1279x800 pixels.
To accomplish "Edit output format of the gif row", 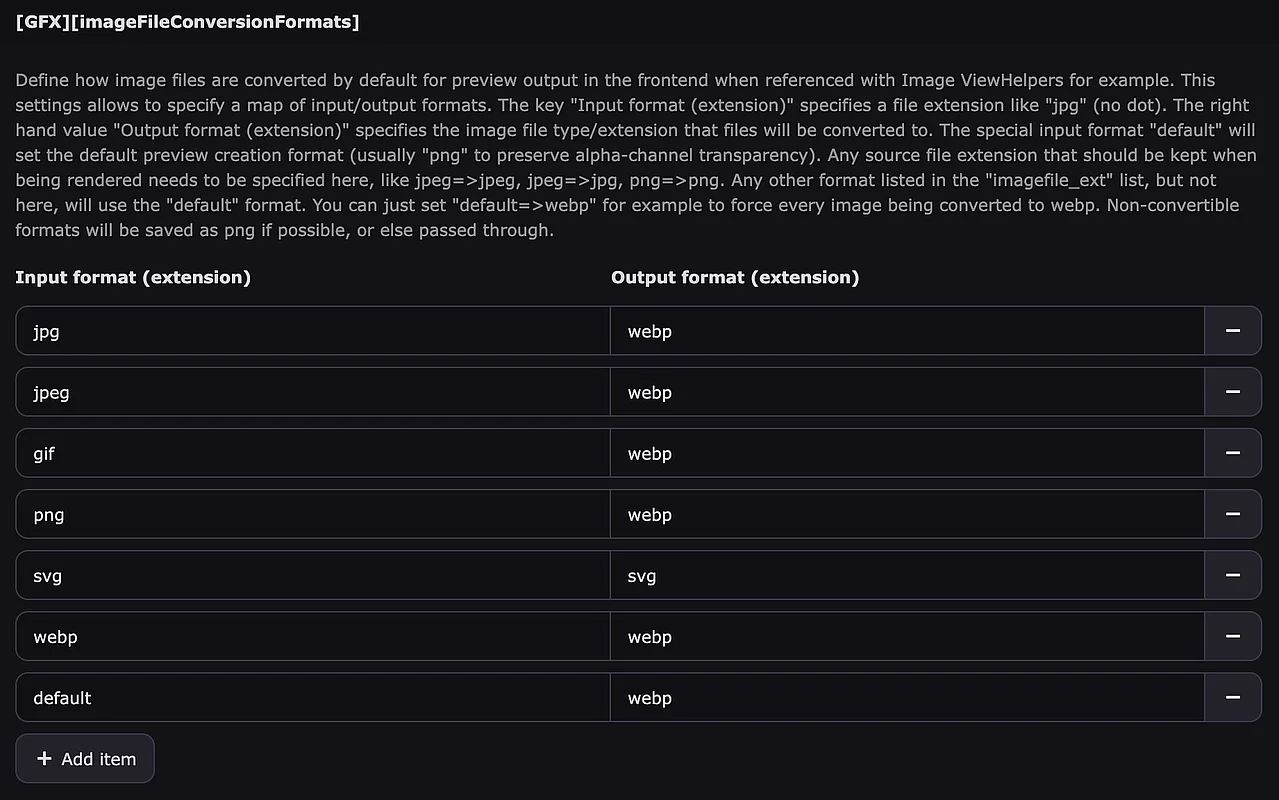I will 906,453.
